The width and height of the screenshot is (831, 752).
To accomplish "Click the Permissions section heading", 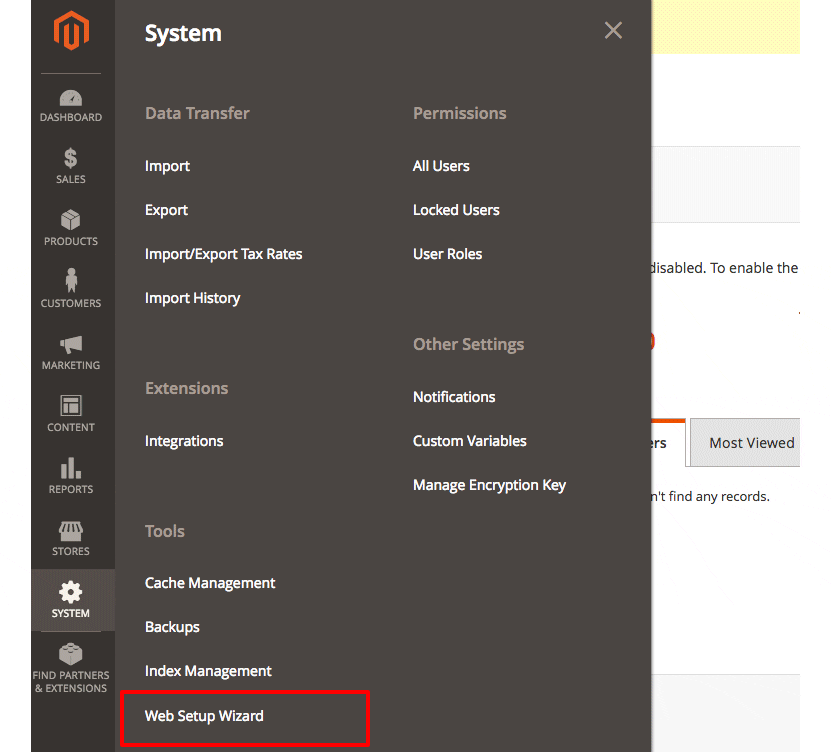I will coord(460,113).
